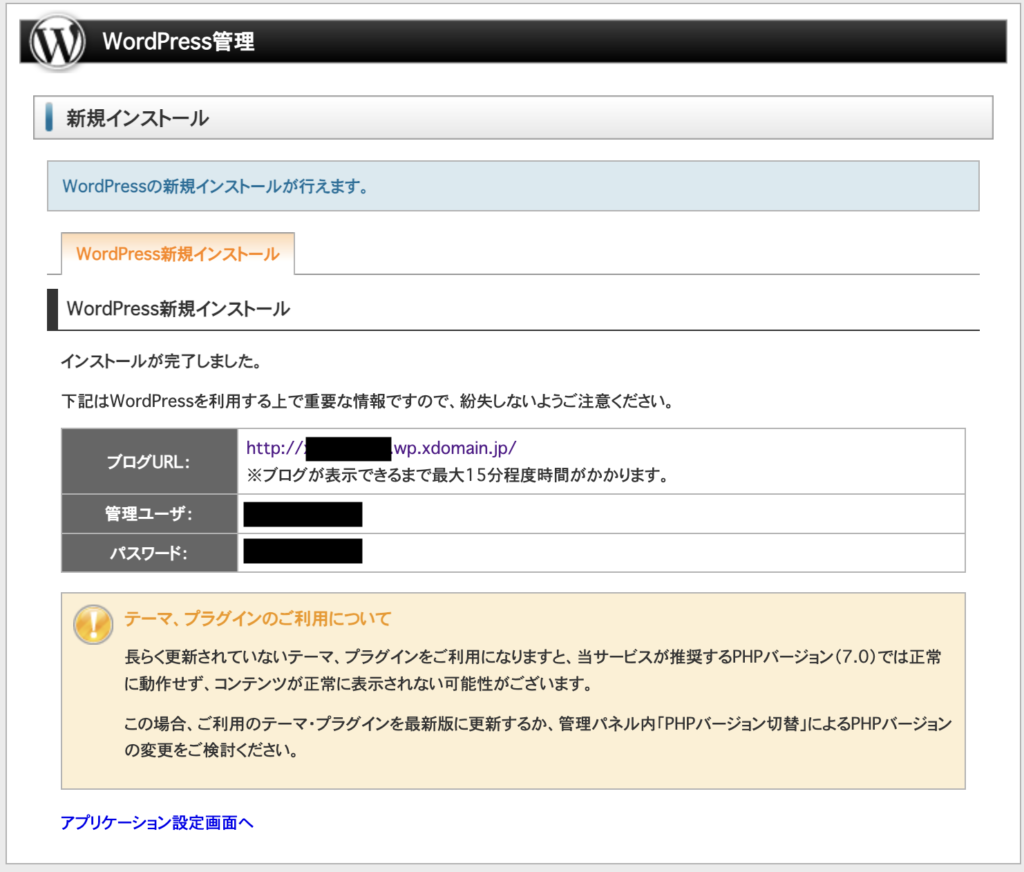Click the redacted パスワード value
Image resolution: width=1024 pixels, height=872 pixels.
coord(302,552)
